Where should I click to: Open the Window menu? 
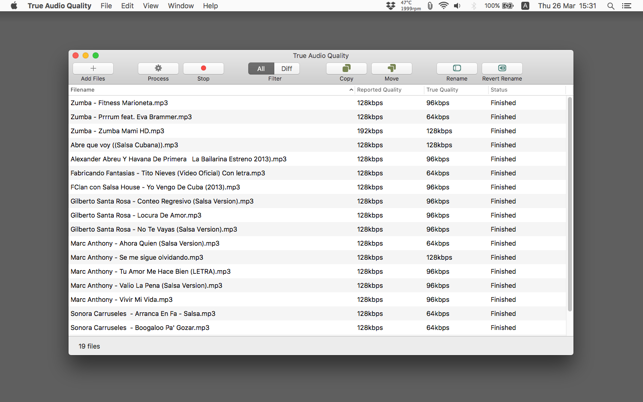tap(180, 6)
